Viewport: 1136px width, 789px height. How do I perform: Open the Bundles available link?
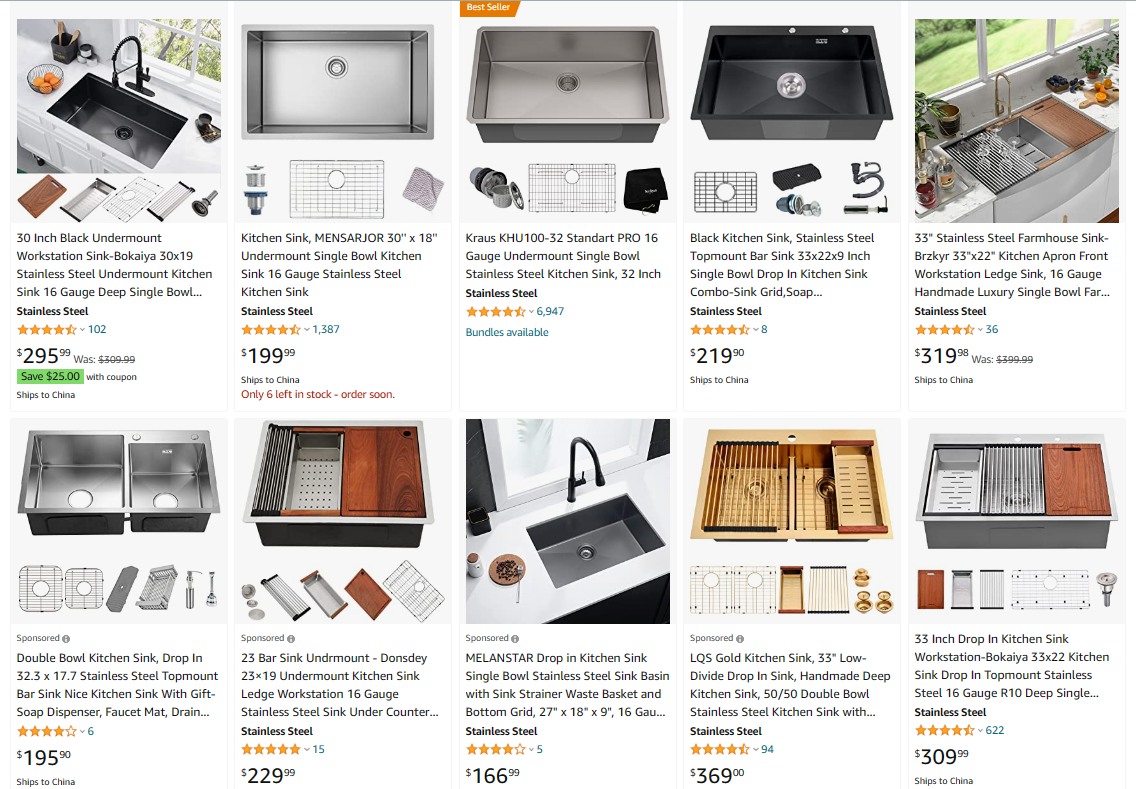tap(507, 333)
